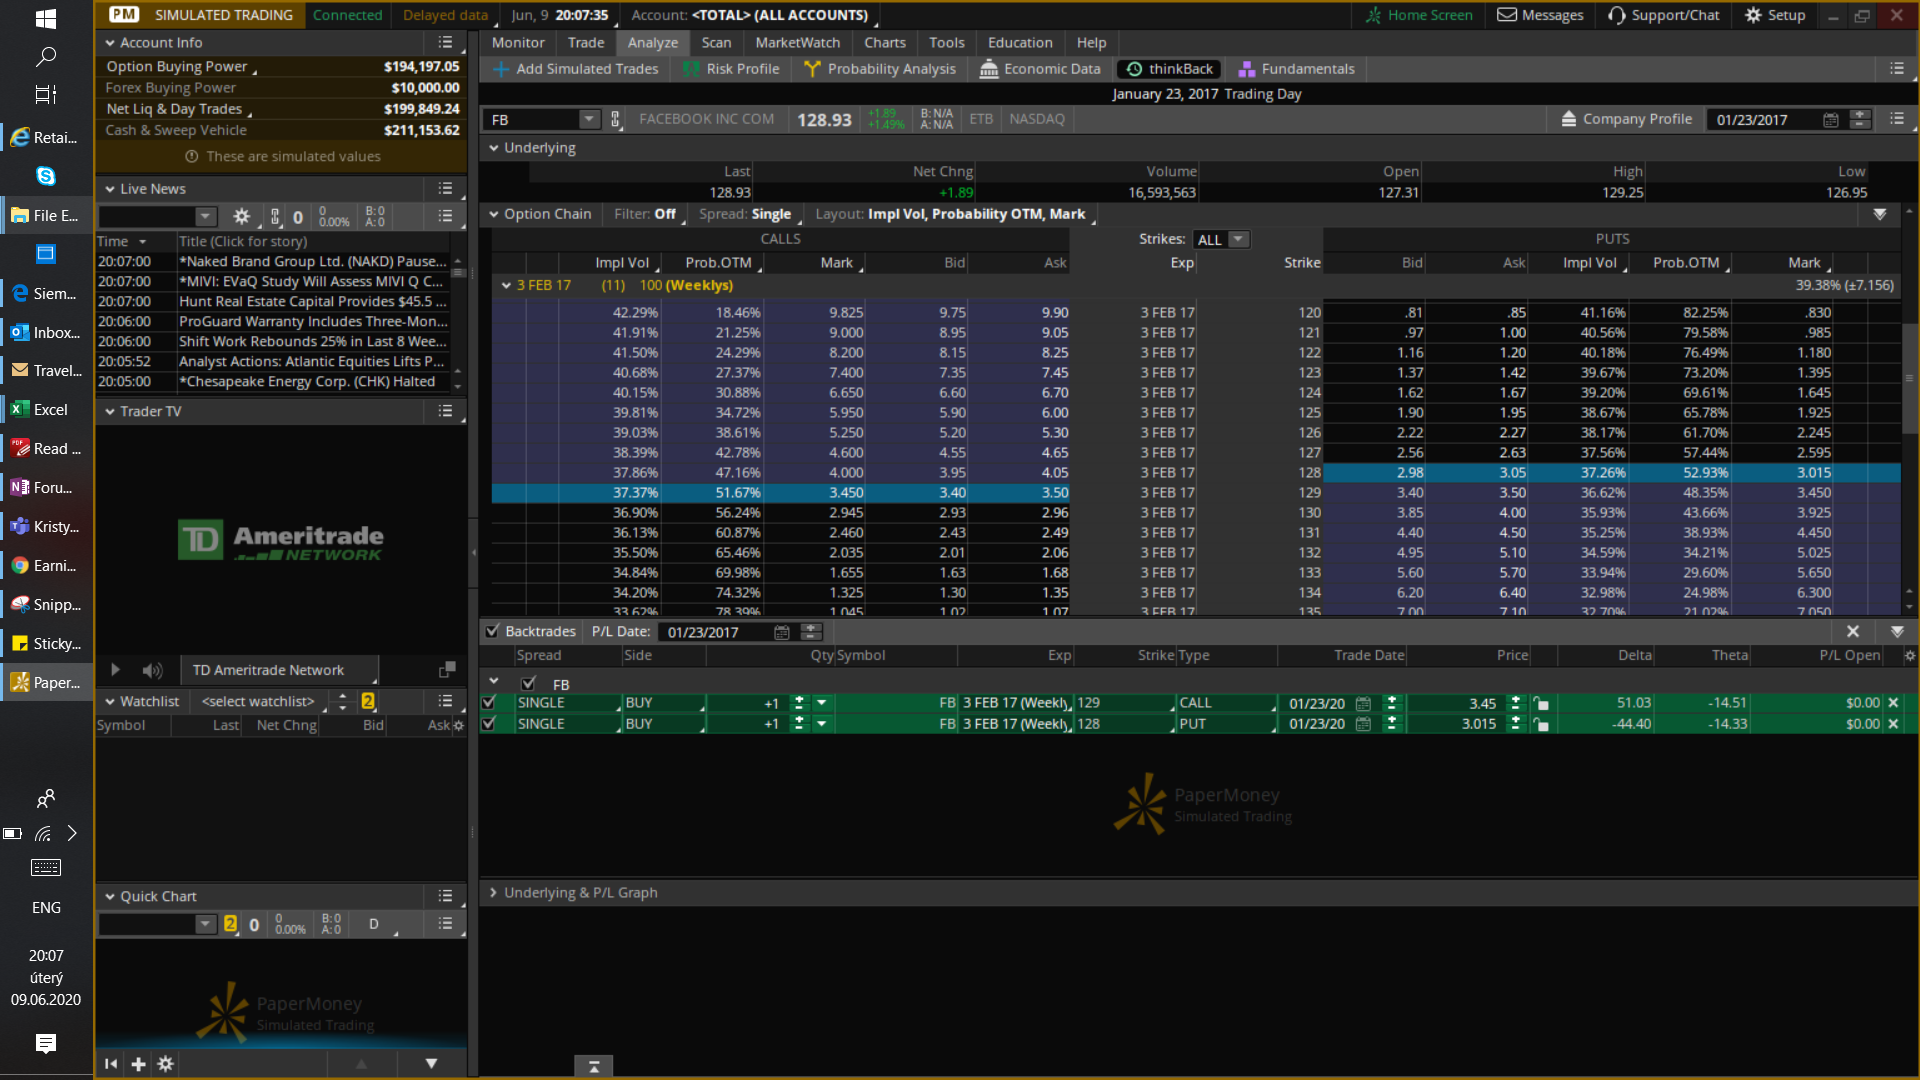Screen dimensions: 1920x1080
Task: Click Live News gadget settings gear
Action: [241, 217]
